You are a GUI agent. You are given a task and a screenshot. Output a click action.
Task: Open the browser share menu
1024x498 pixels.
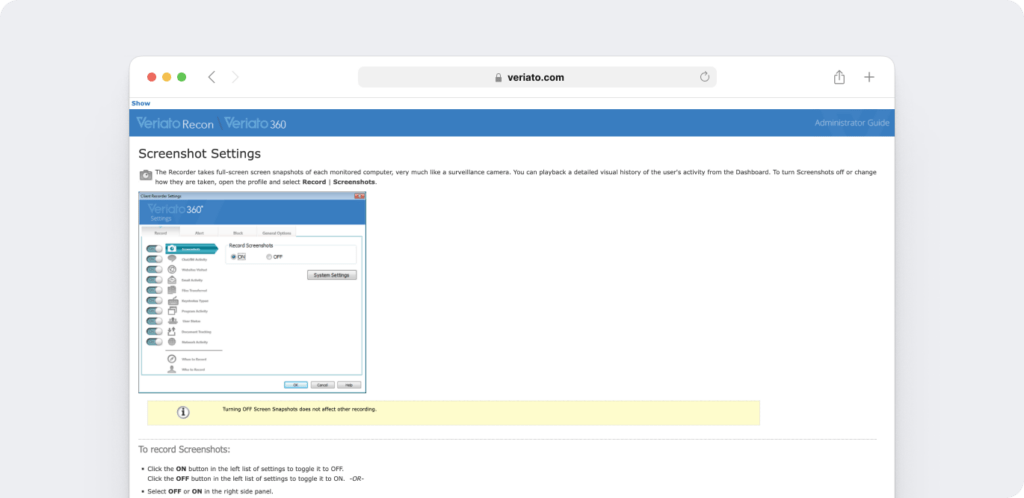click(839, 77)
